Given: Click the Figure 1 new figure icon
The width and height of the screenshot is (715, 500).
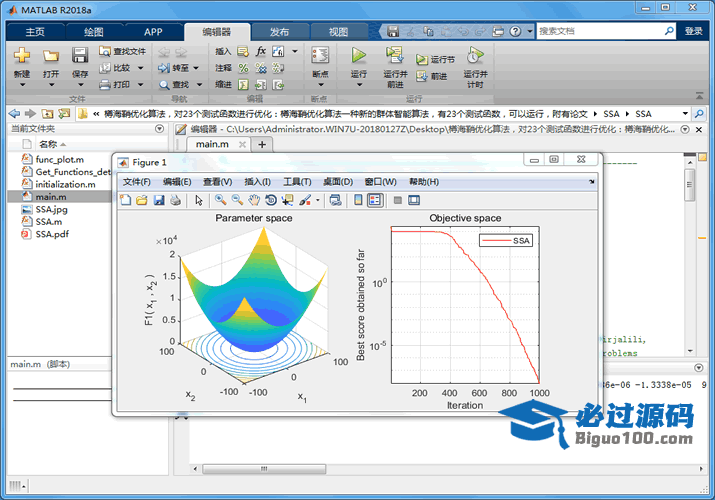Looking at the screenshot, I should coord(125,200).
